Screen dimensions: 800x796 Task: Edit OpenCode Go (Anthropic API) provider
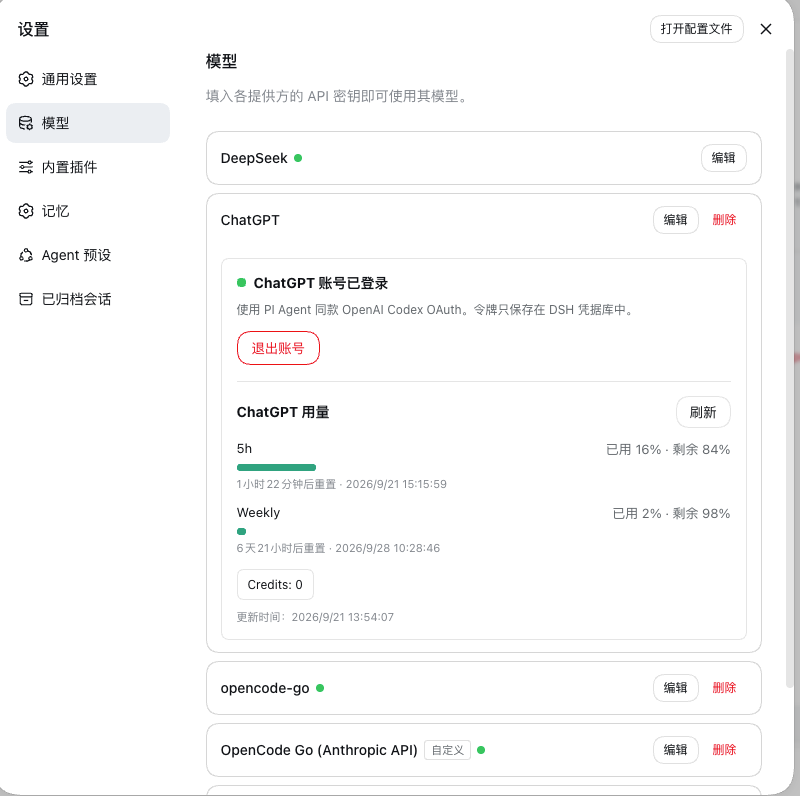(676, 750)
